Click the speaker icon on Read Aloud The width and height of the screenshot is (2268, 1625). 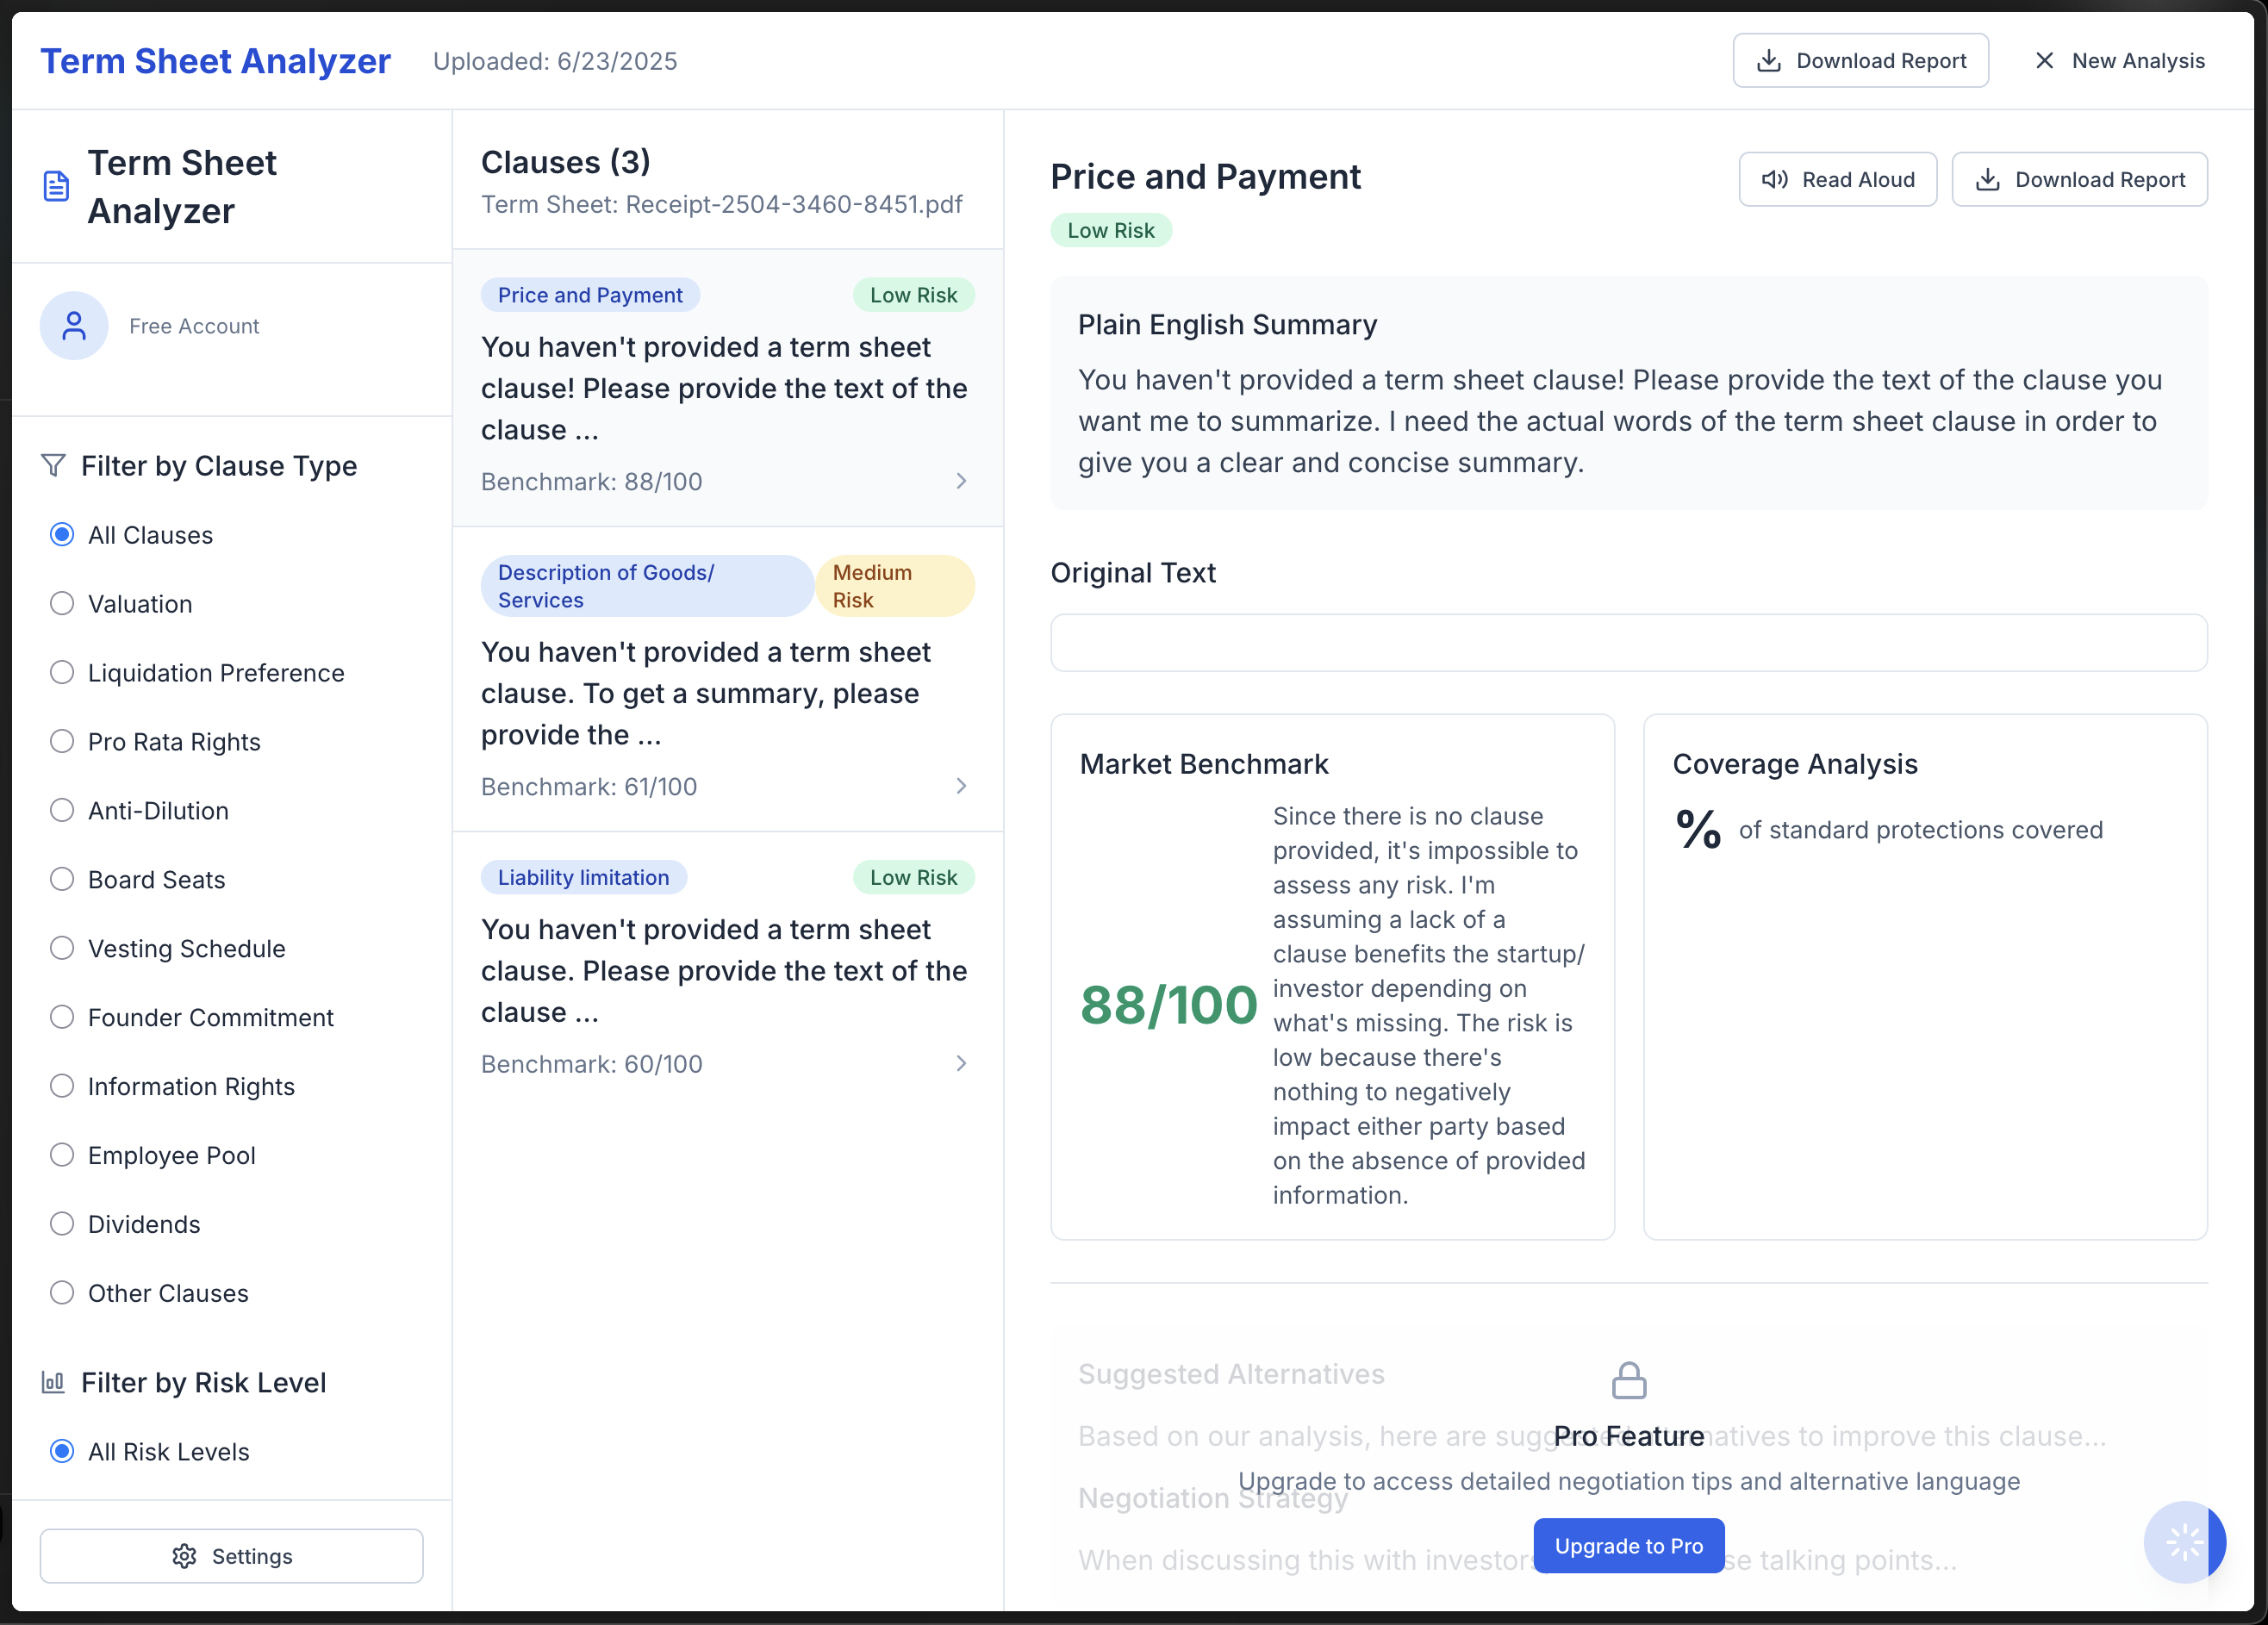[1774, 180]
